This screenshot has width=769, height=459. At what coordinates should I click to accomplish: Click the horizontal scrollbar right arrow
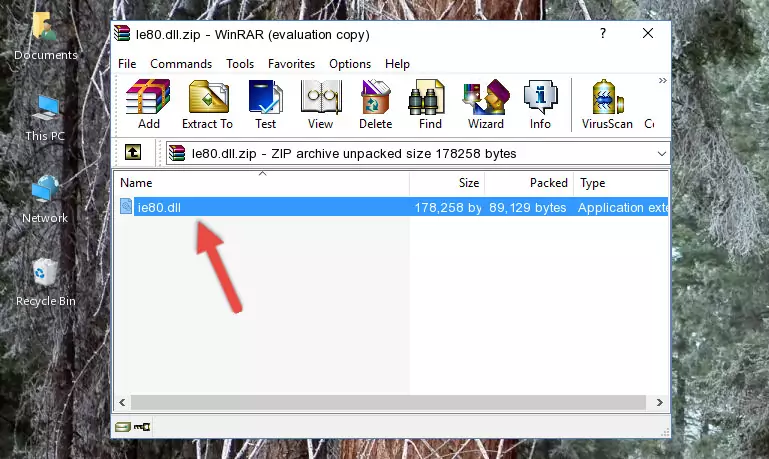pos(660,403)
